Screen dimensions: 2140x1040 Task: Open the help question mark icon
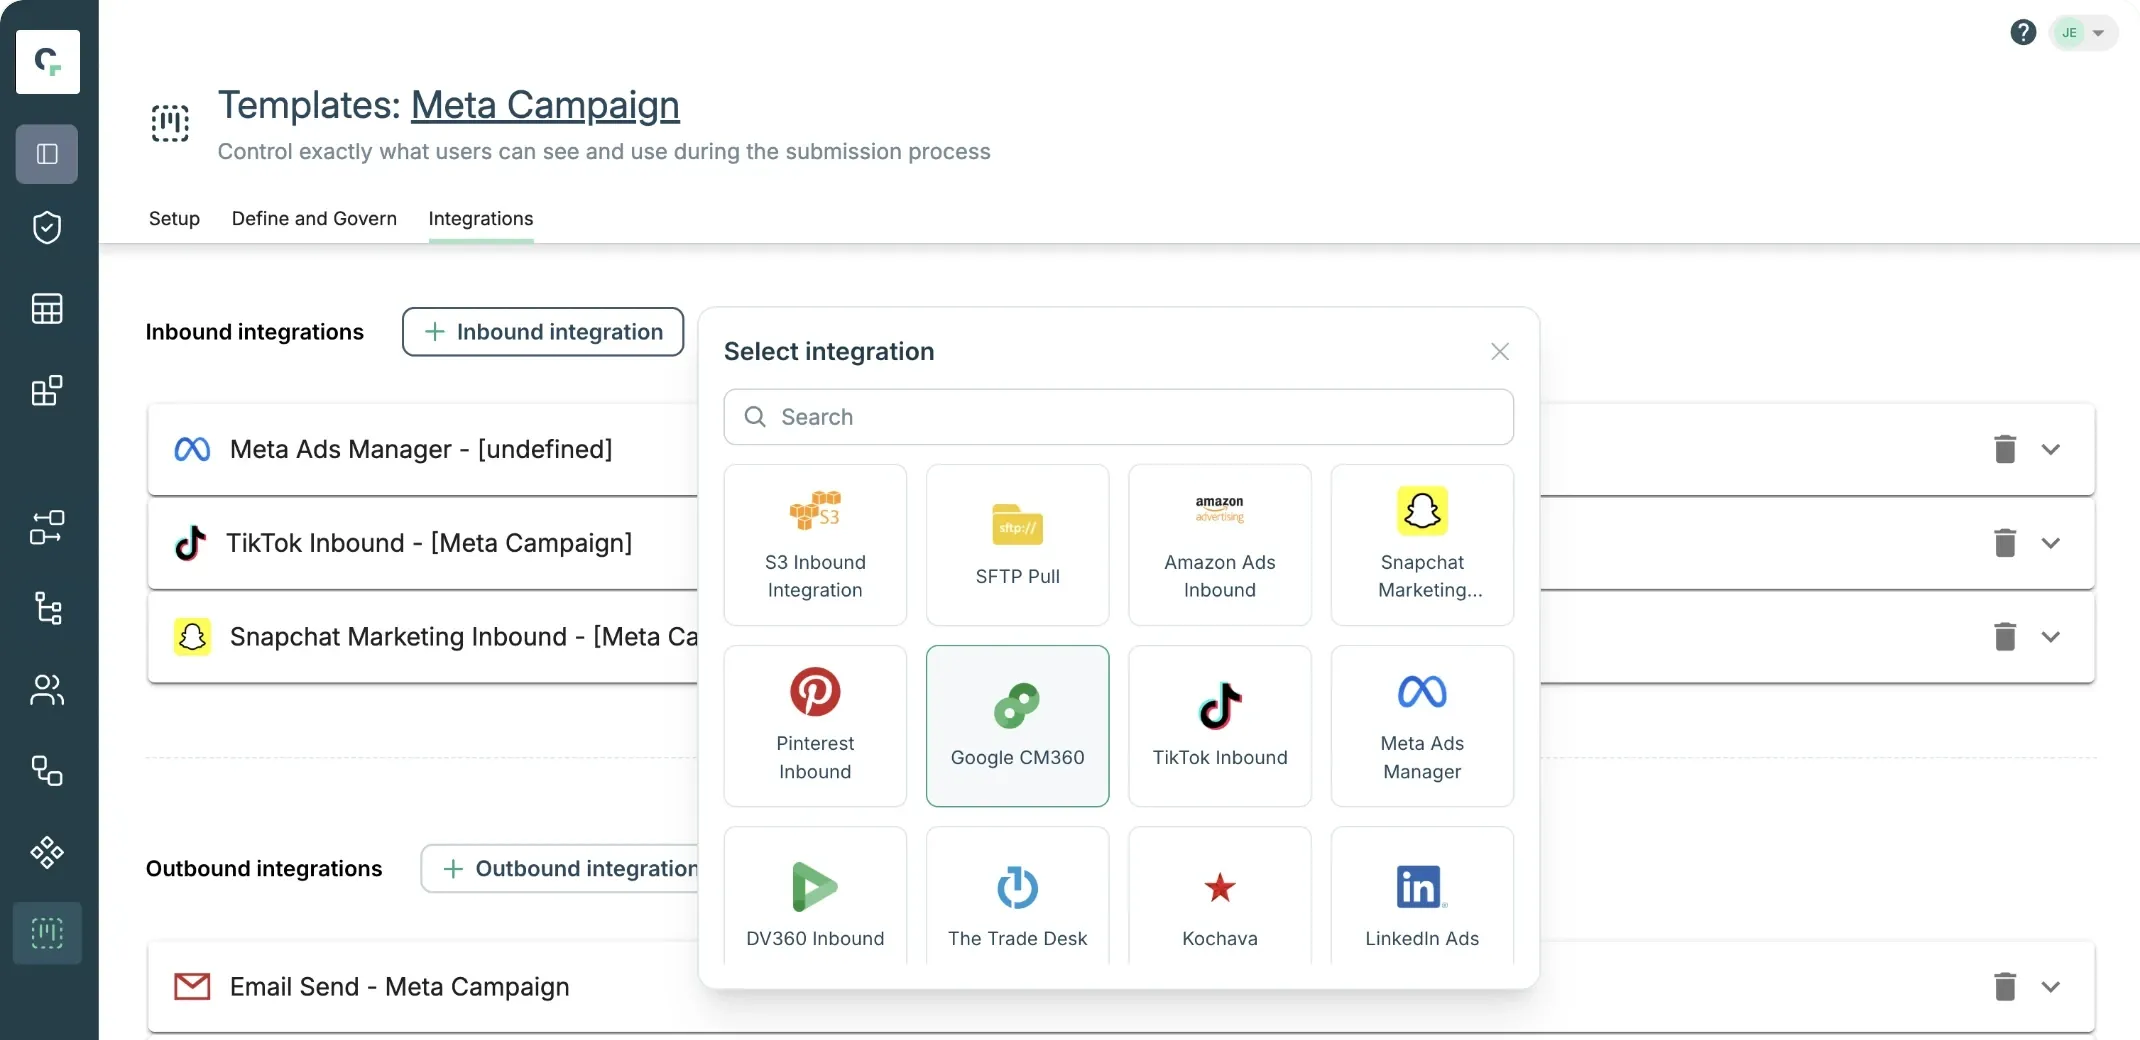pyautogui.click(x=2023, y=33)
